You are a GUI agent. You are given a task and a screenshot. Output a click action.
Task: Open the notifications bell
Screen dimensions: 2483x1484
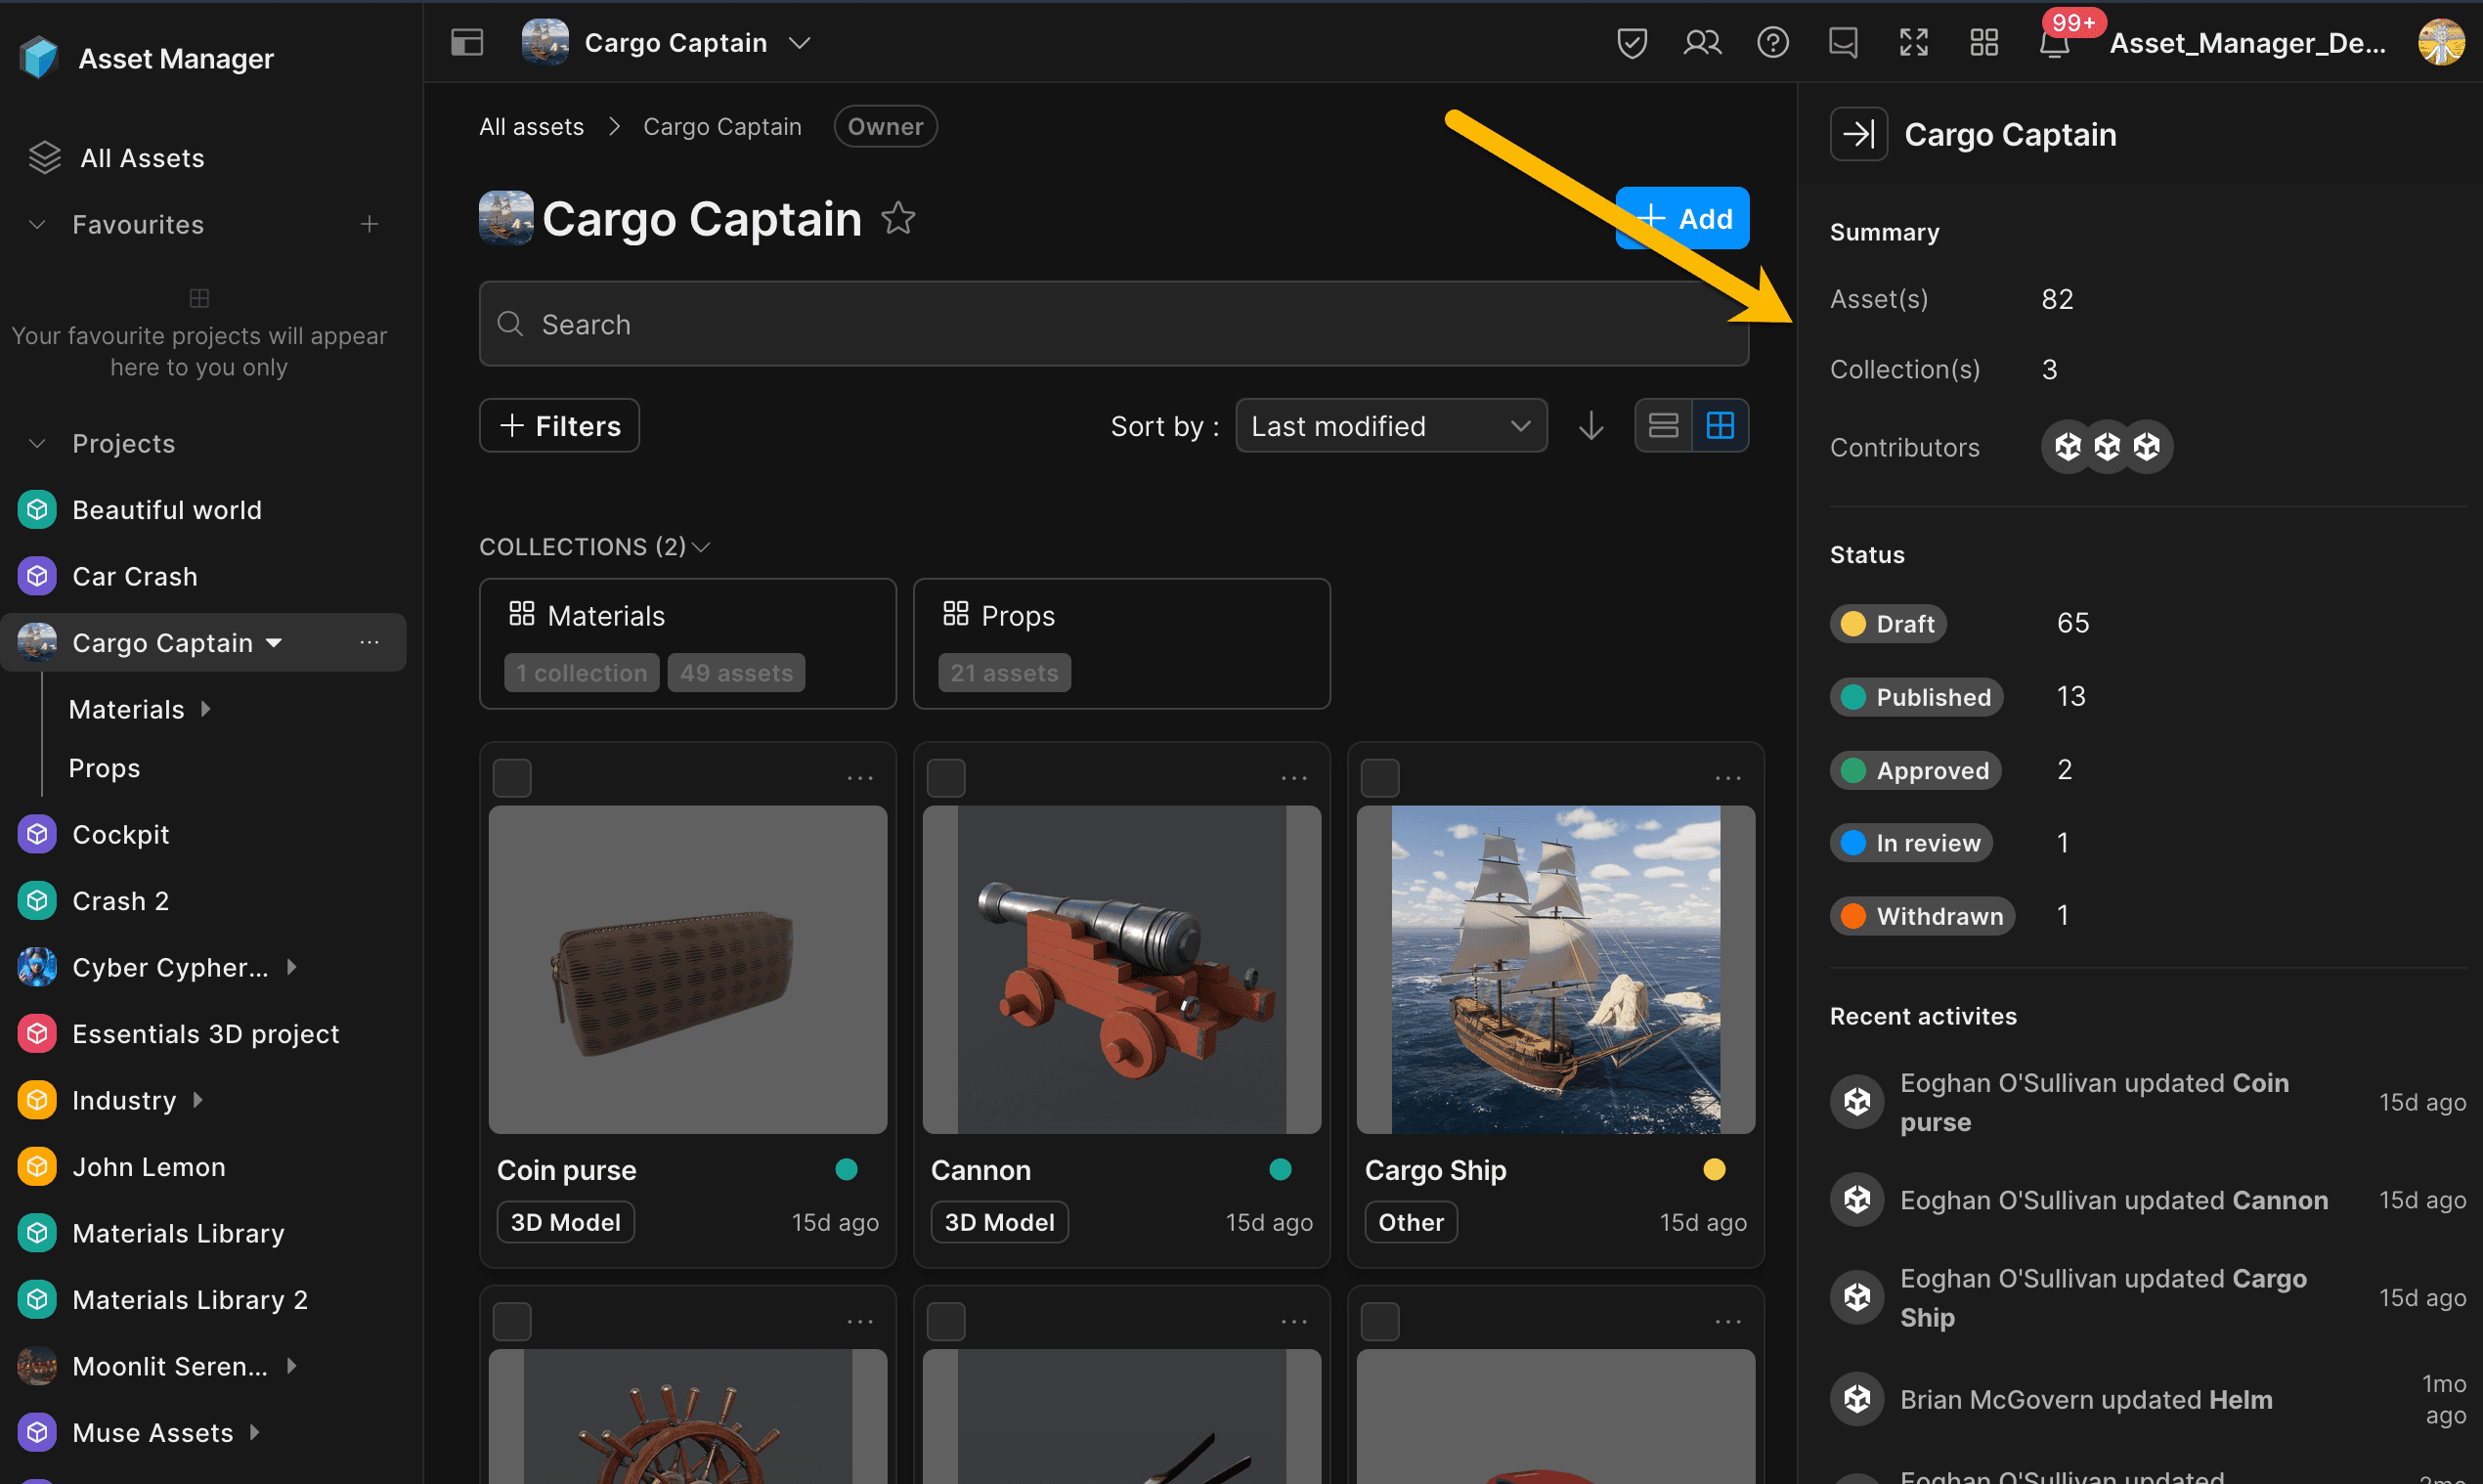click(x=2053, y=45)
